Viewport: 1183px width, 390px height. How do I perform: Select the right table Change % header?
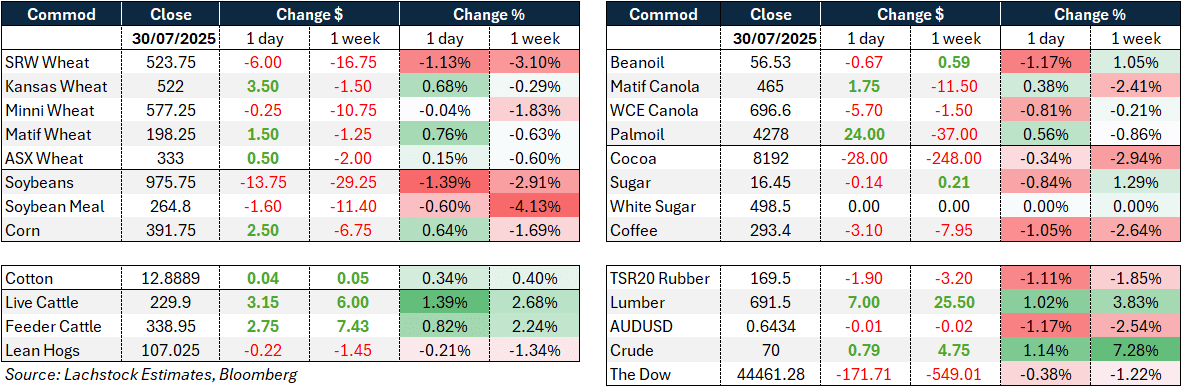tap(1090, 14)
